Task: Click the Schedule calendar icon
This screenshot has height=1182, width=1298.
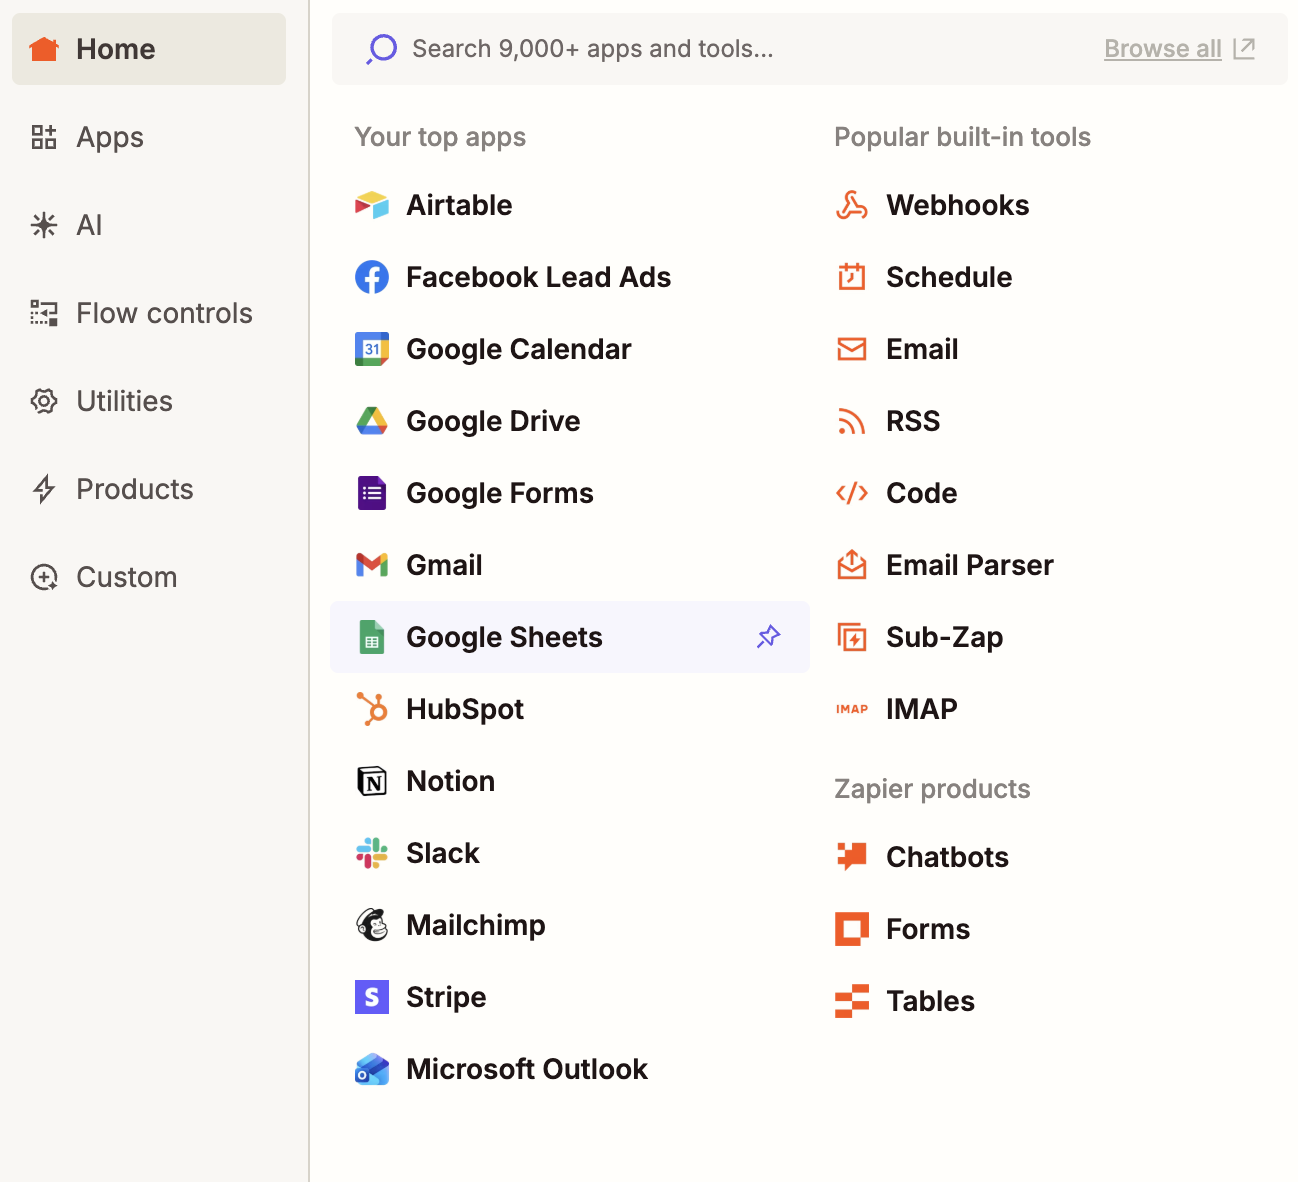Action: [x=852, y=277]
